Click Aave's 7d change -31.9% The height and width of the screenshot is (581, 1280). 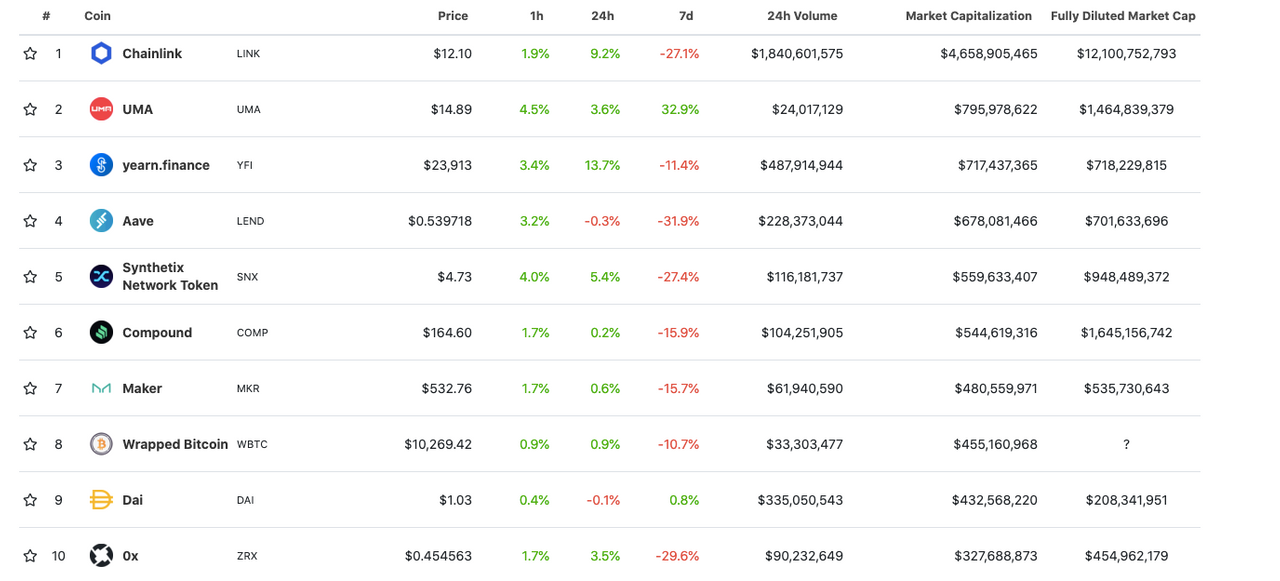pos(680,221)
